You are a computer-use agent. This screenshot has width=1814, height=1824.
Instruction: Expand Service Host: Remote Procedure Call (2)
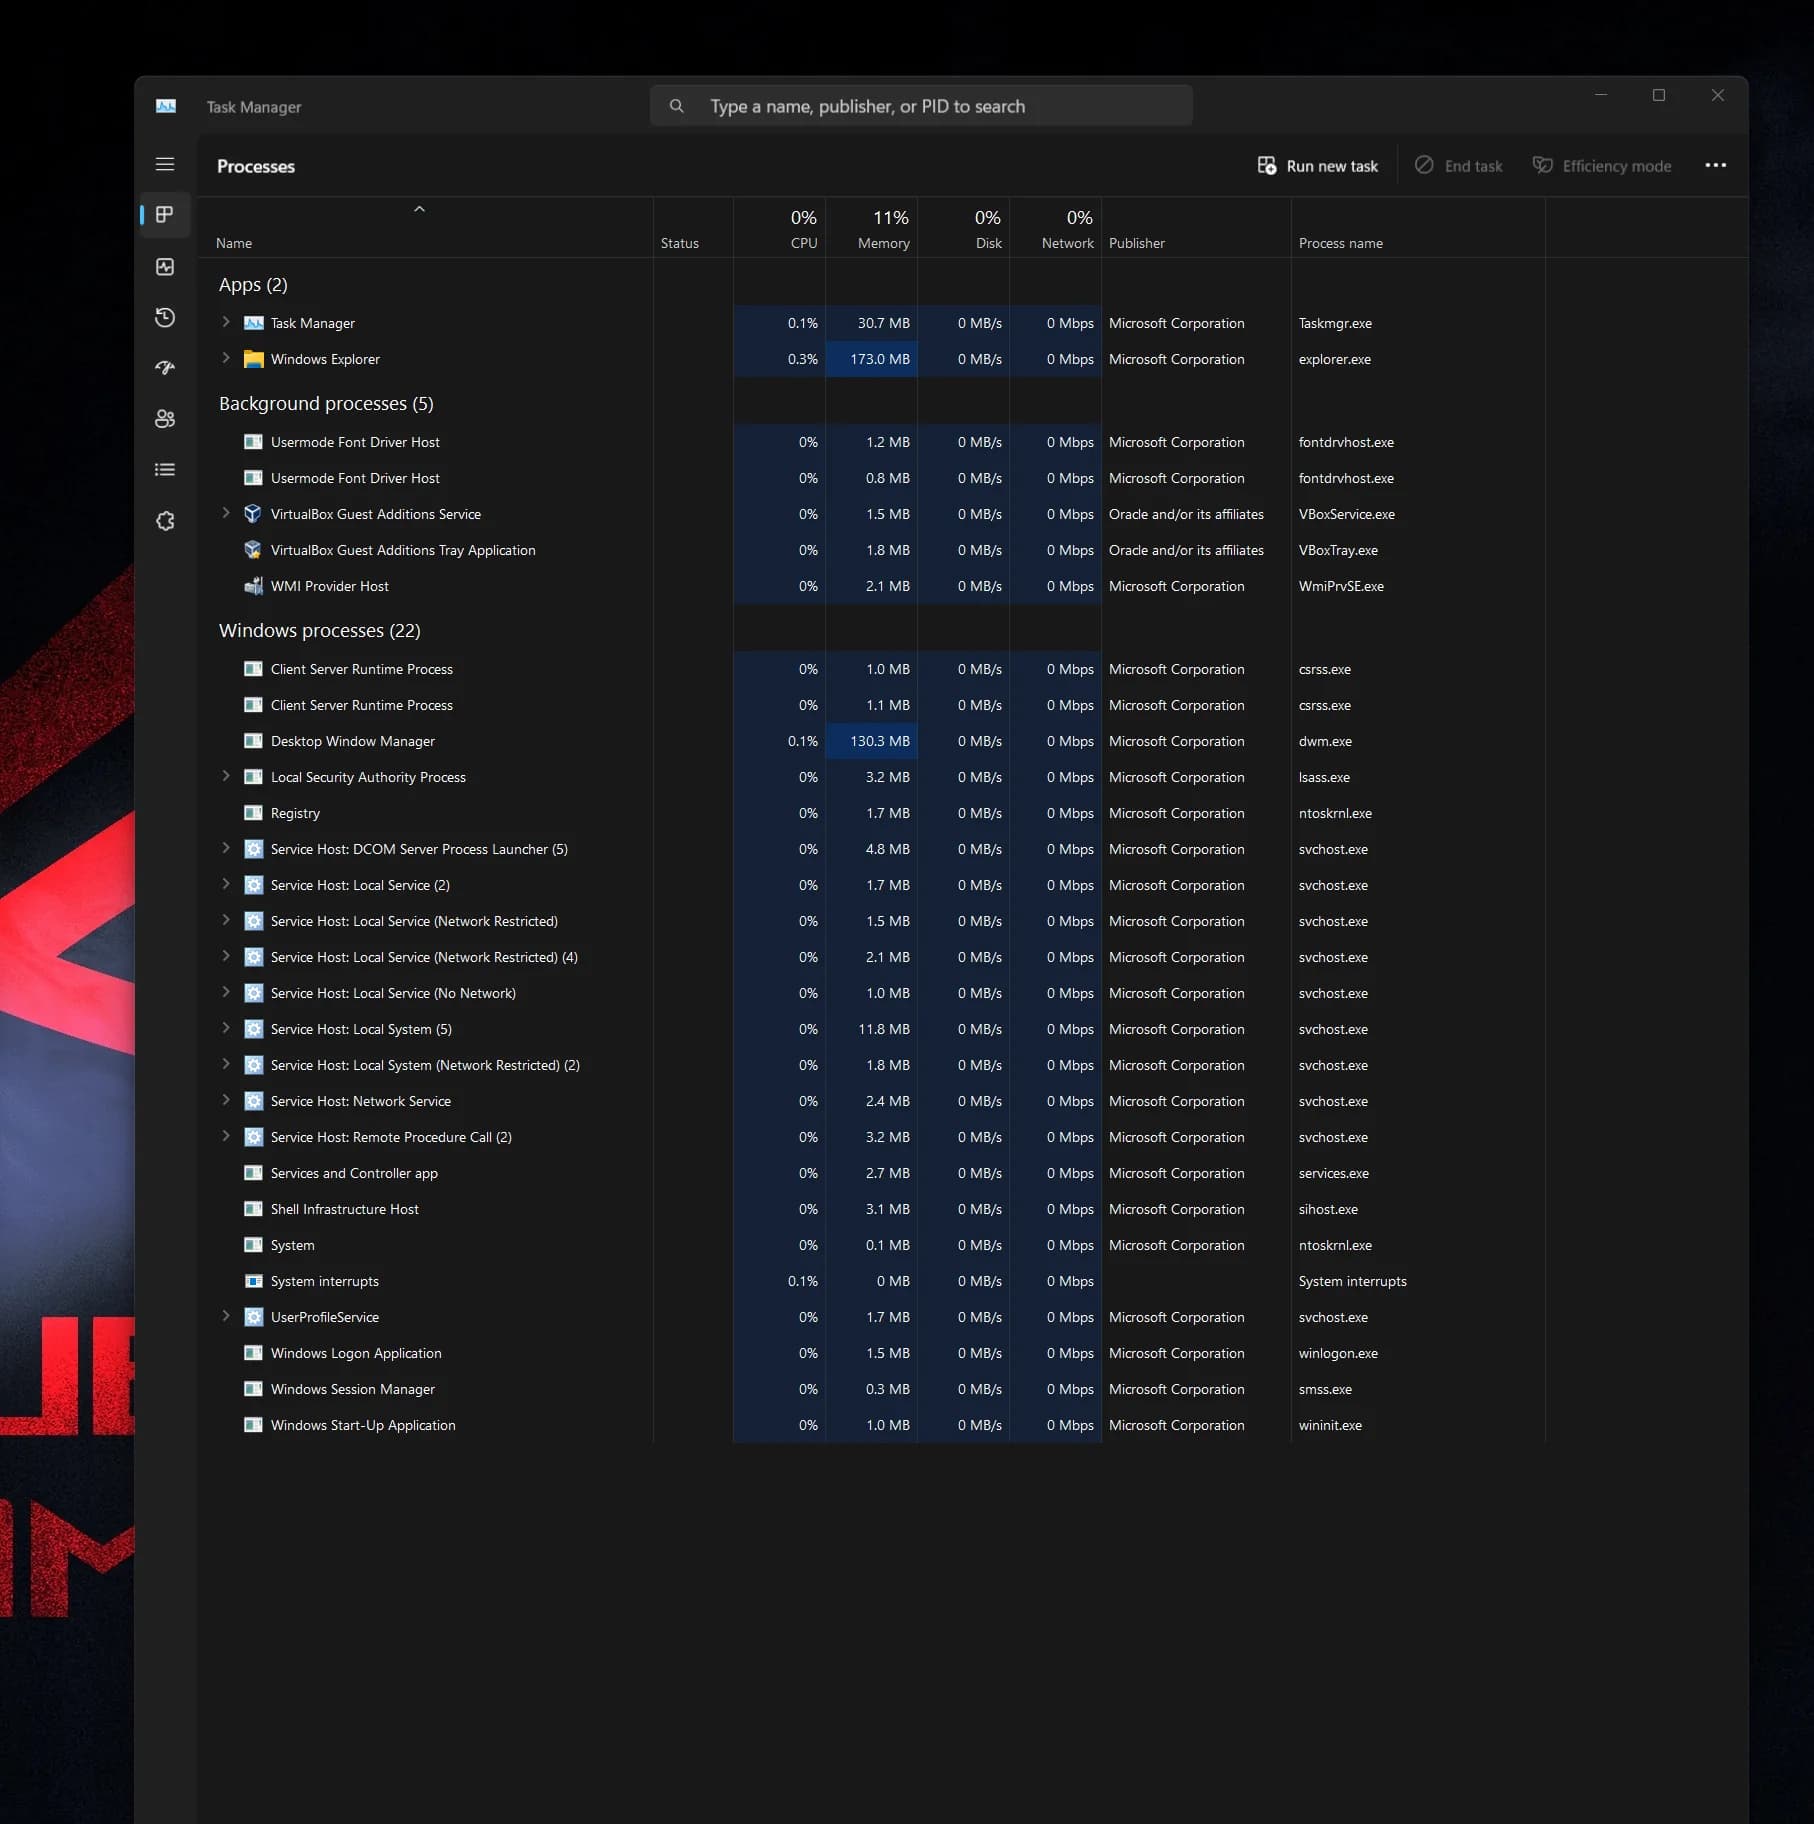(x=226, y=1136)
